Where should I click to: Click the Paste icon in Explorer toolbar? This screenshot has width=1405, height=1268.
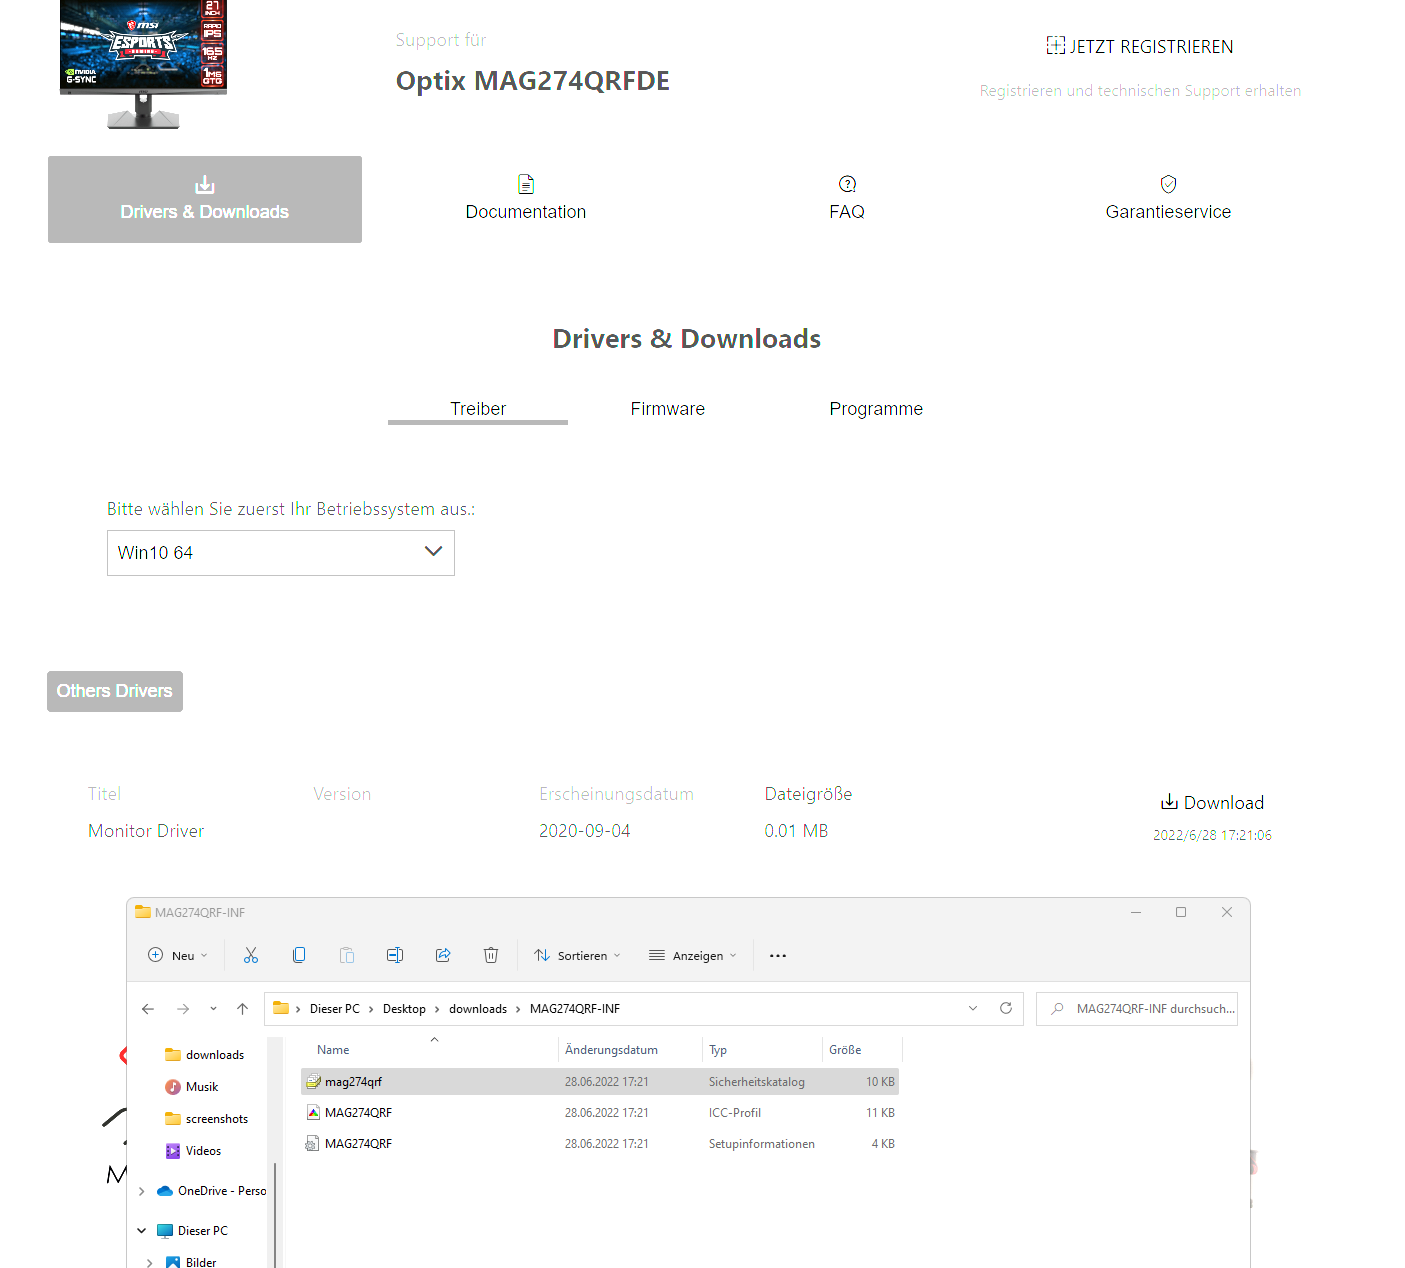[x=347, y=955]
